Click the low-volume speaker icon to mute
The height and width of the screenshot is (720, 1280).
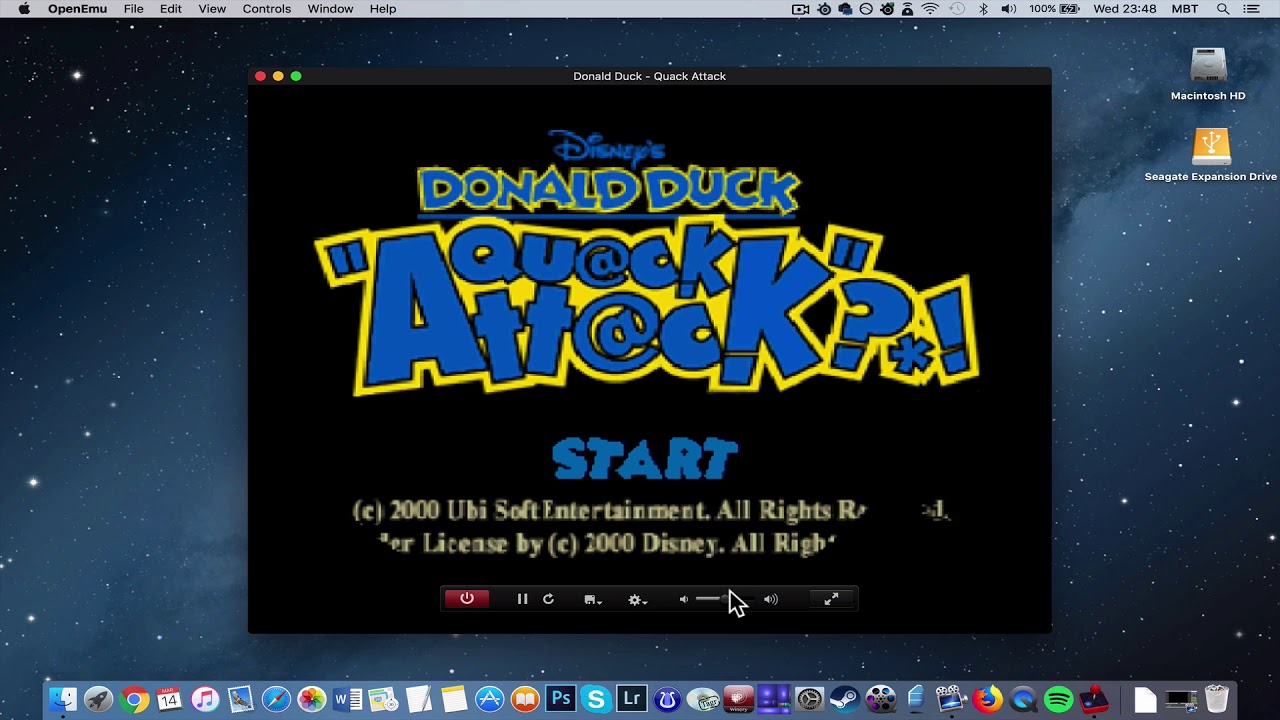tap(684, 600)
